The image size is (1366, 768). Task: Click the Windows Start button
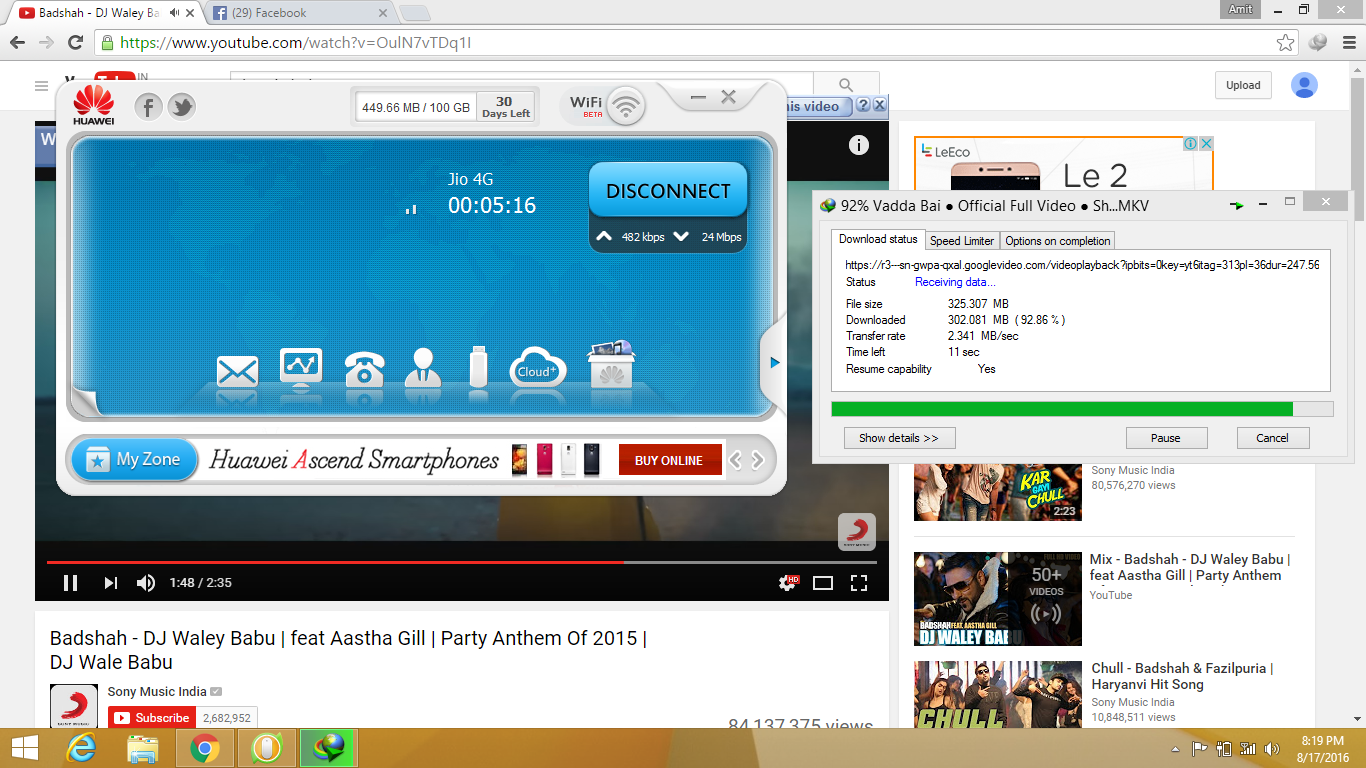click(x=24, y=748)
